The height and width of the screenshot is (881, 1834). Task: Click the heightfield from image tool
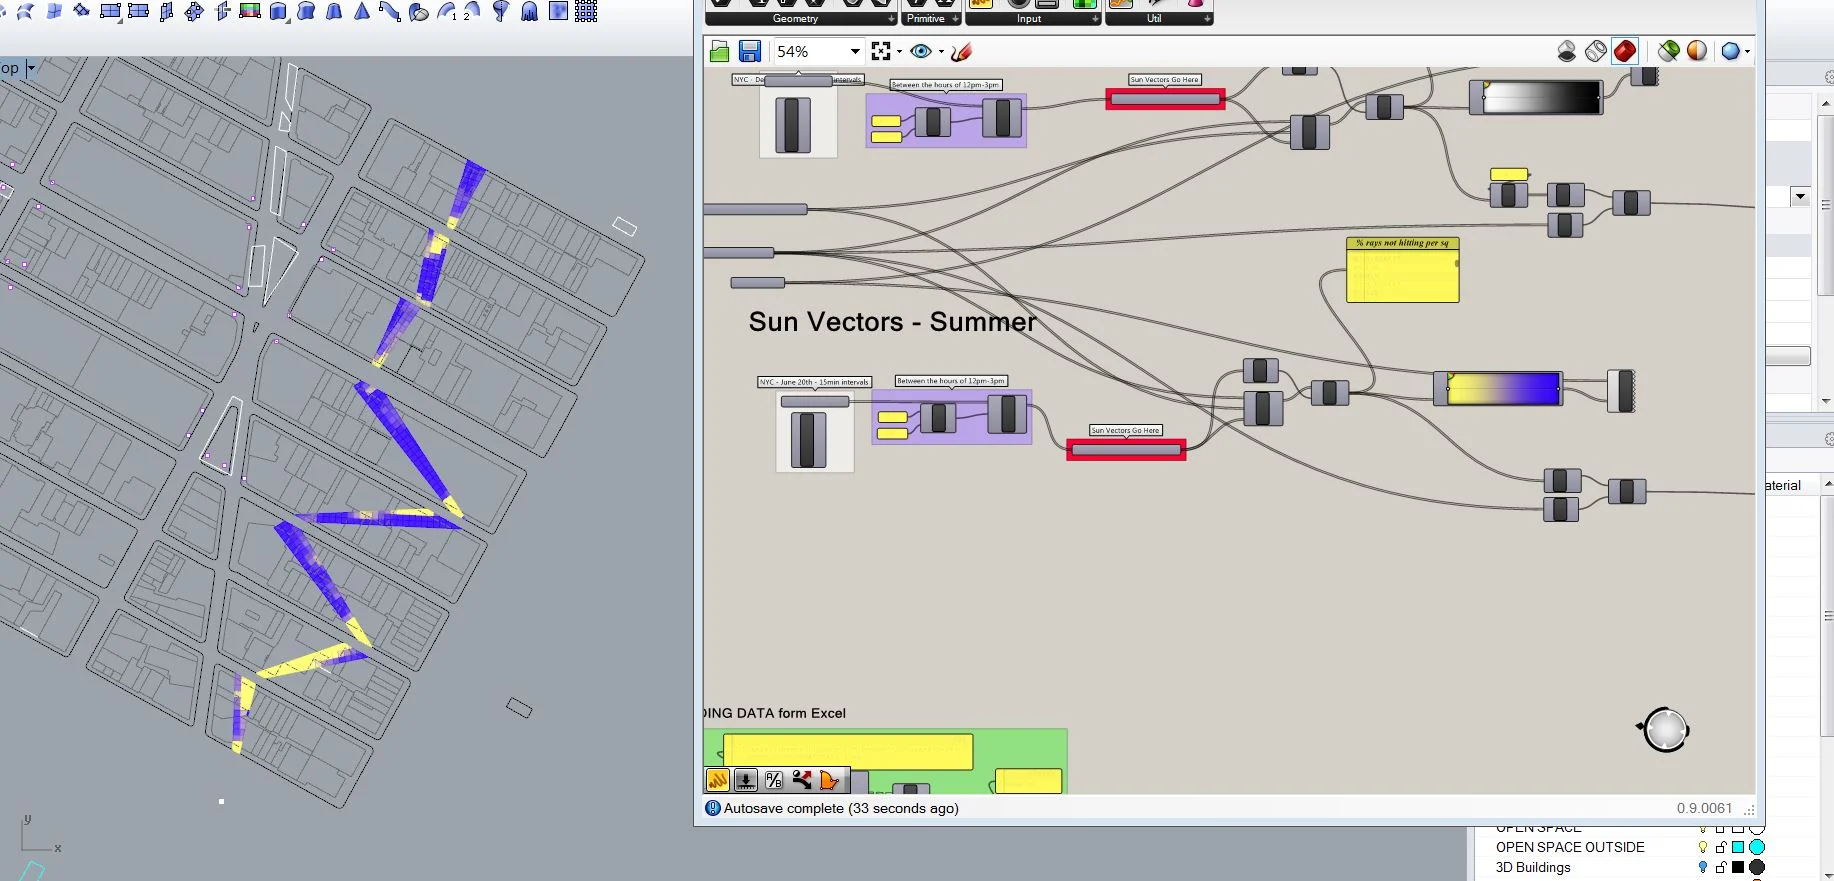(x=558, y=11)
